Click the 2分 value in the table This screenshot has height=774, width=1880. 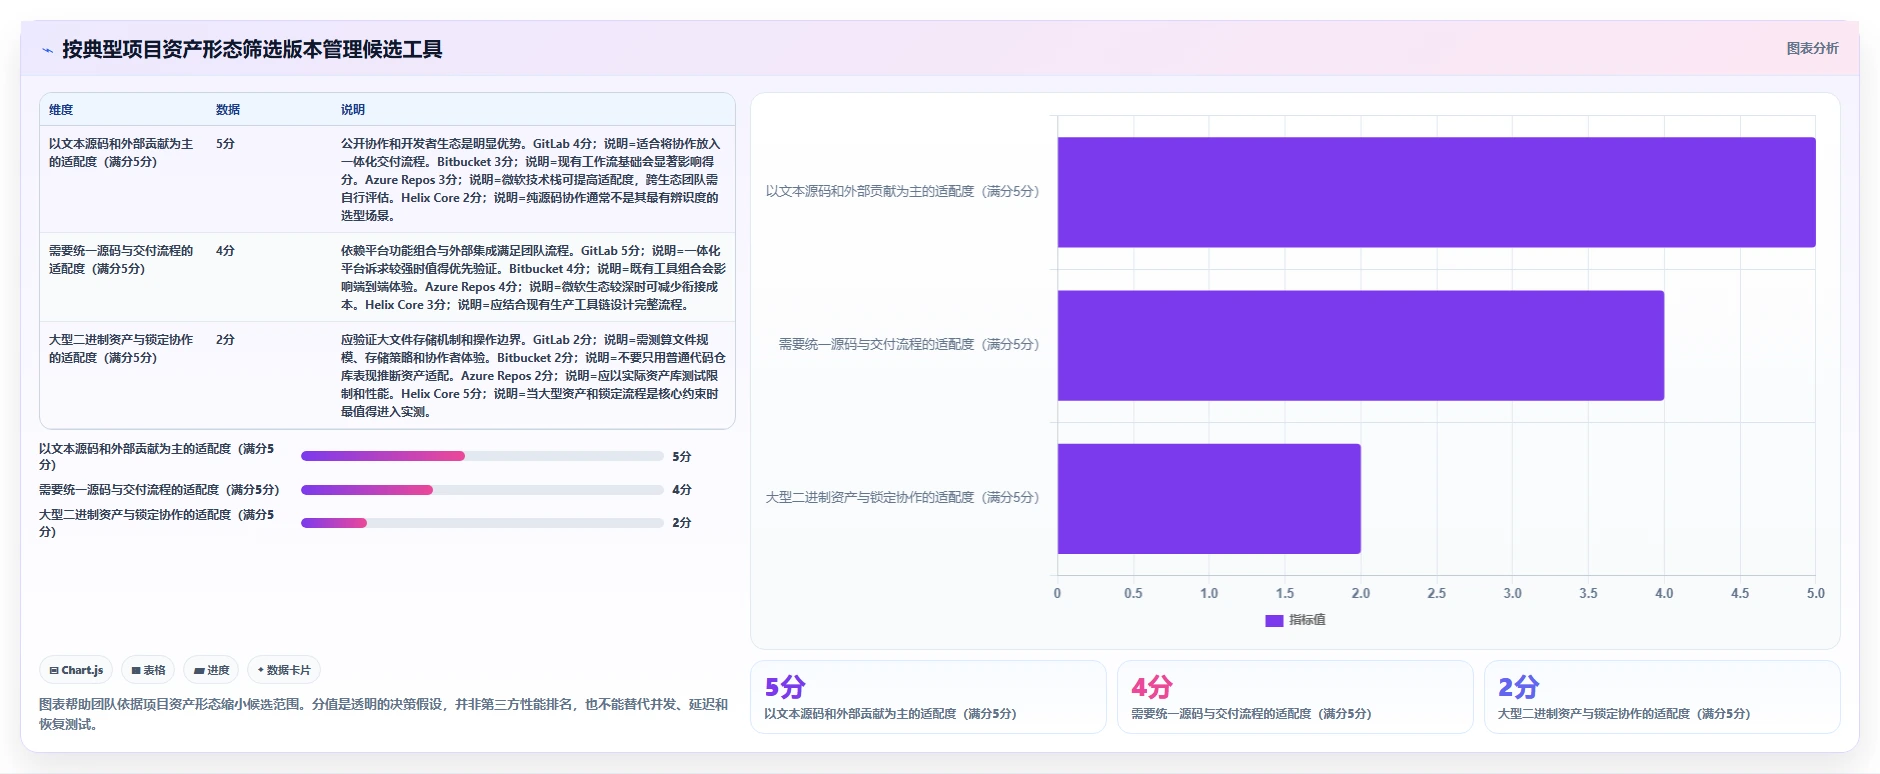[x=225, y=340]
